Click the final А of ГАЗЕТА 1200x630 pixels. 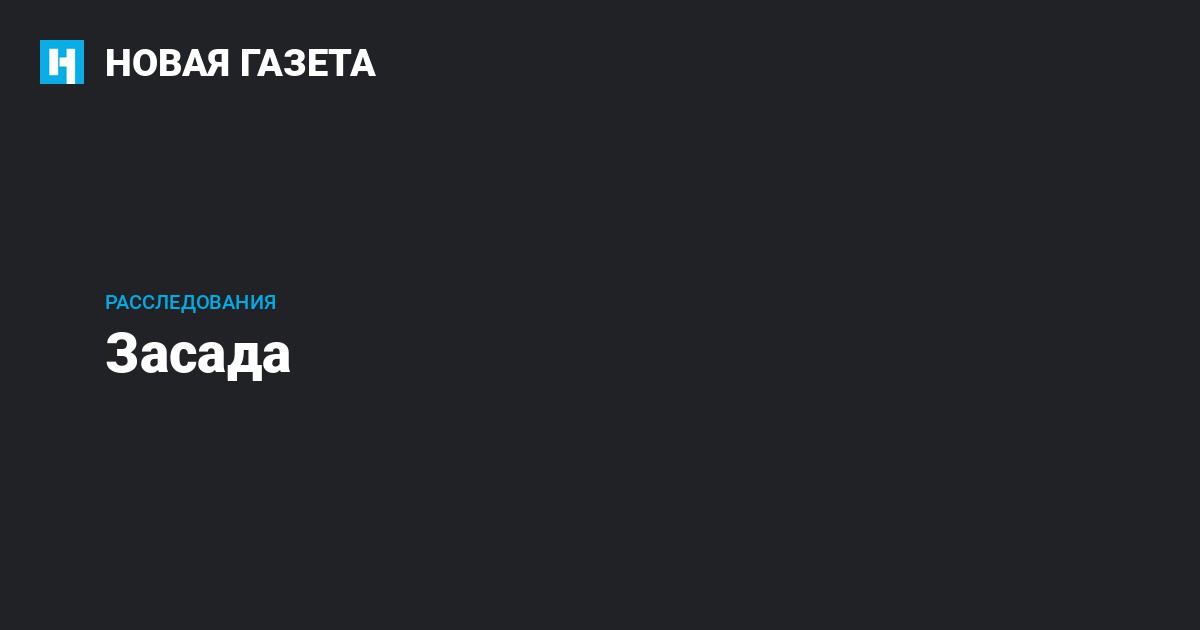(x=363, y=63)
